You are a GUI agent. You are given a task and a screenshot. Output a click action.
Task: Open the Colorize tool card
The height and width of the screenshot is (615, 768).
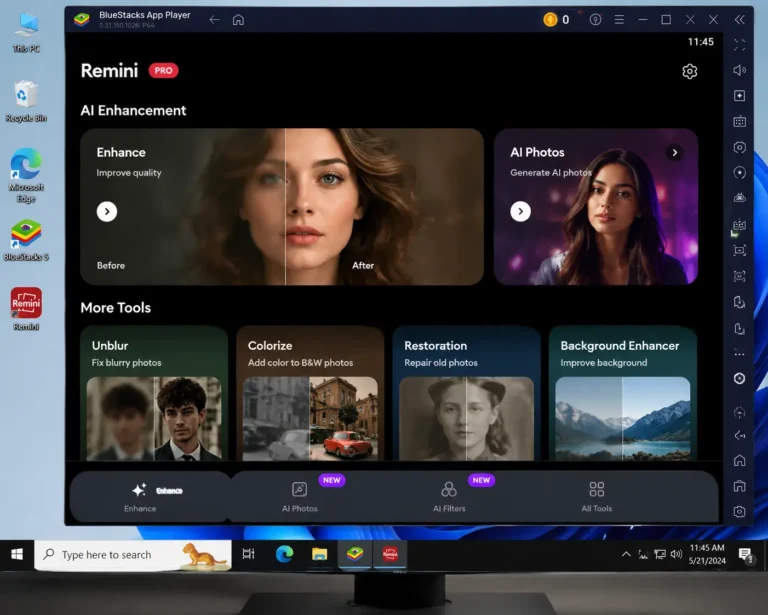(310, 393)
